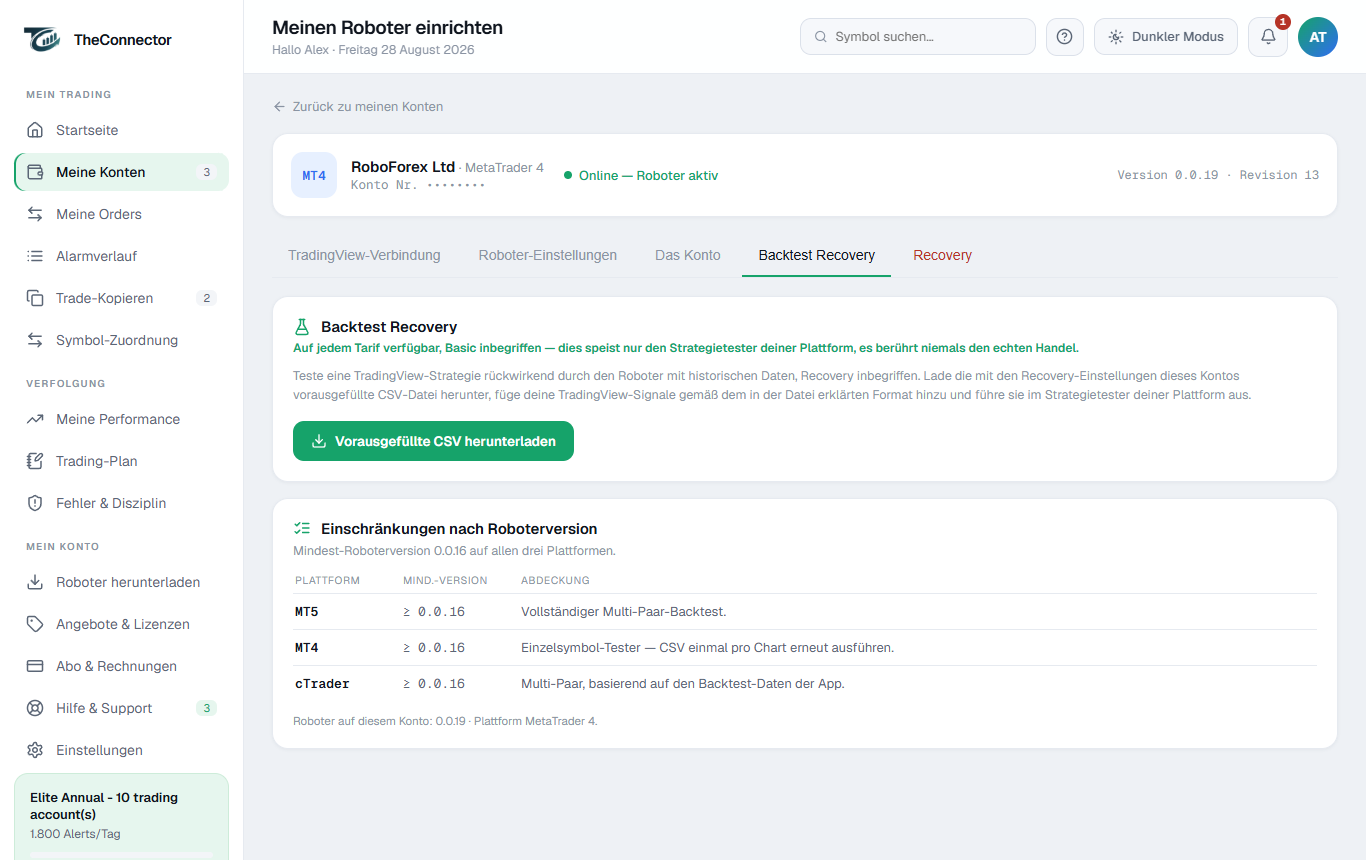Viewport: 1366px width, 860px height.
Task: Open the help question mark icon
Action: [x=1064, y=37]
